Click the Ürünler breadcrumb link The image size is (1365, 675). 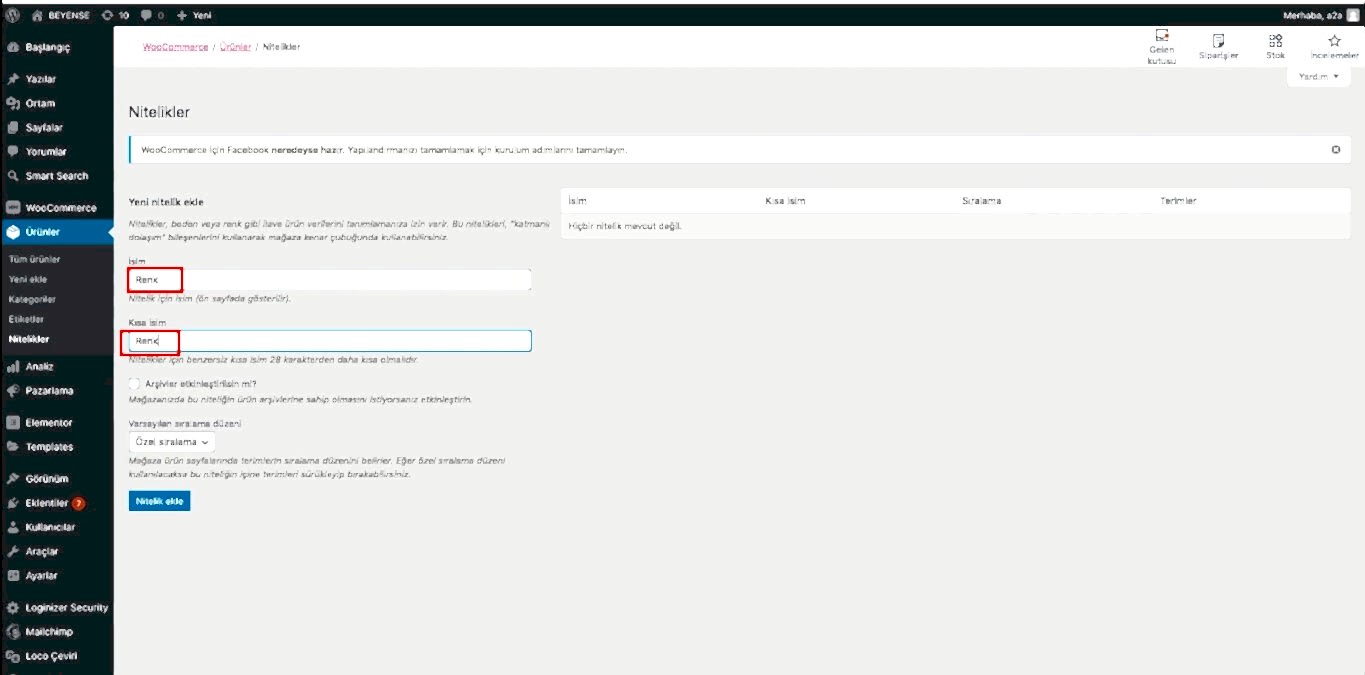(235, 47)
